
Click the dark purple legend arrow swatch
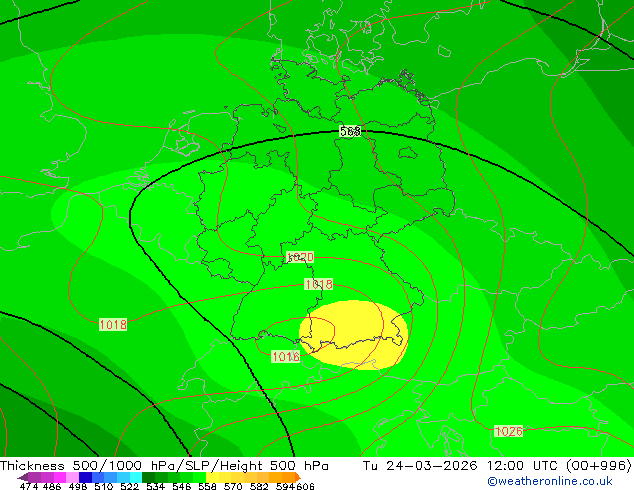(22, 477)
